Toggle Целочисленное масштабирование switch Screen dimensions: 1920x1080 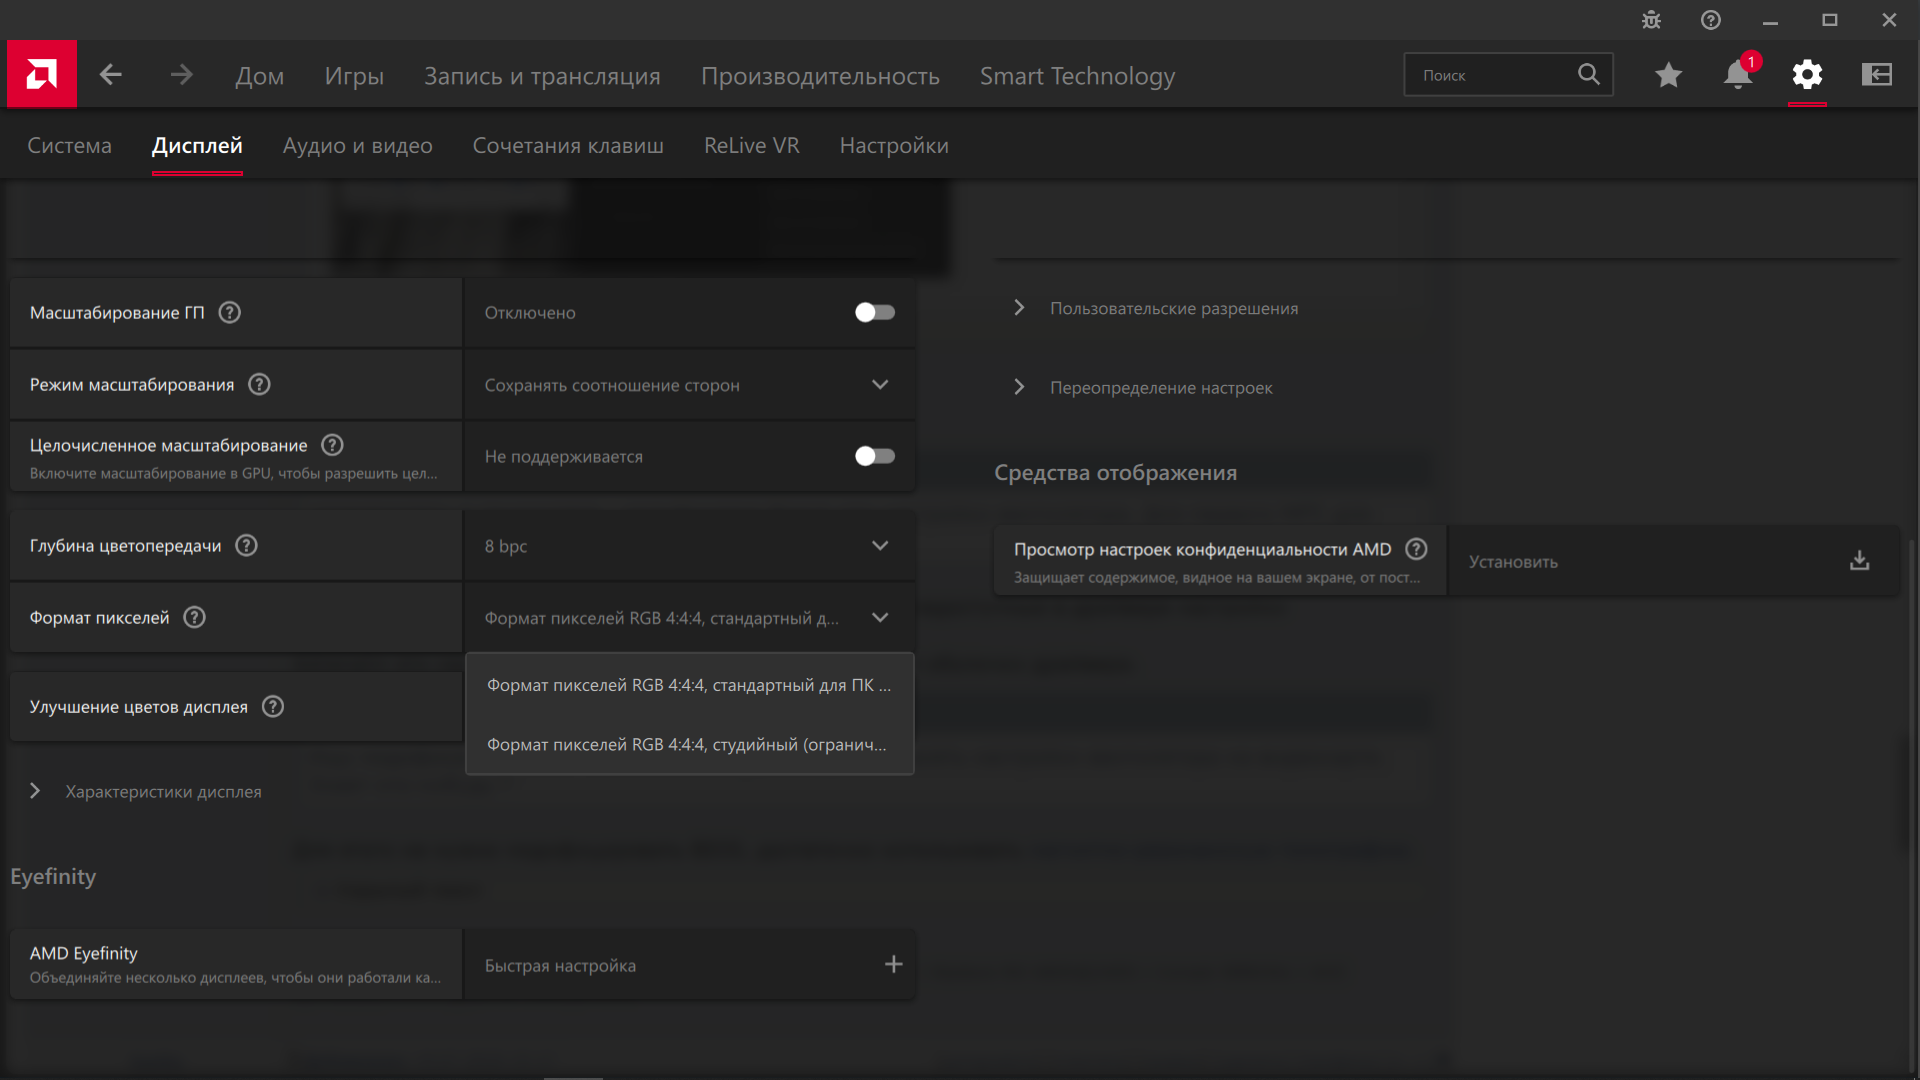tap(874, 457)
